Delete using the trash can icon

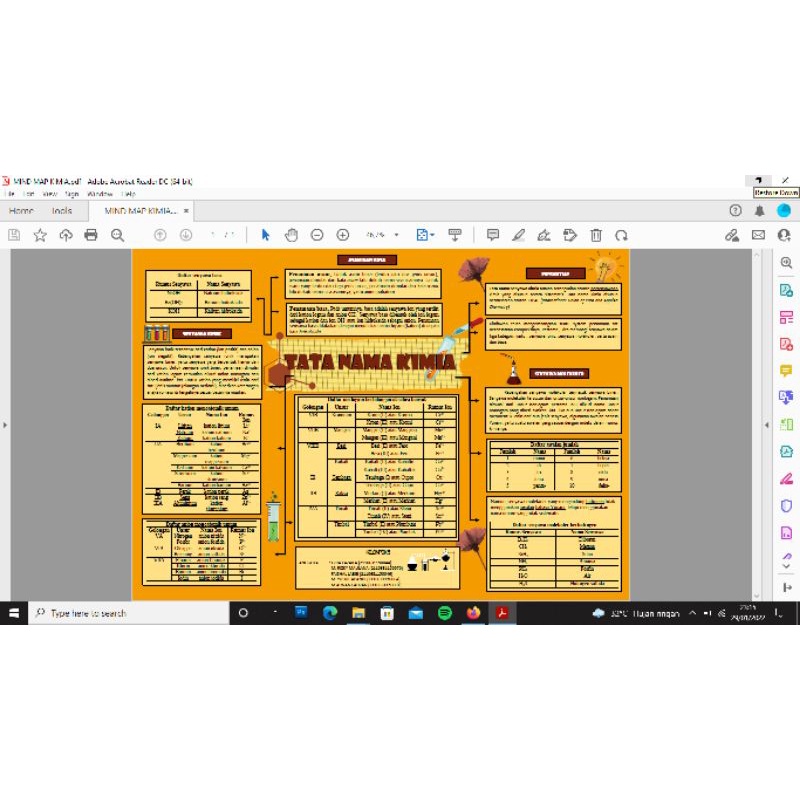point(596,235)
